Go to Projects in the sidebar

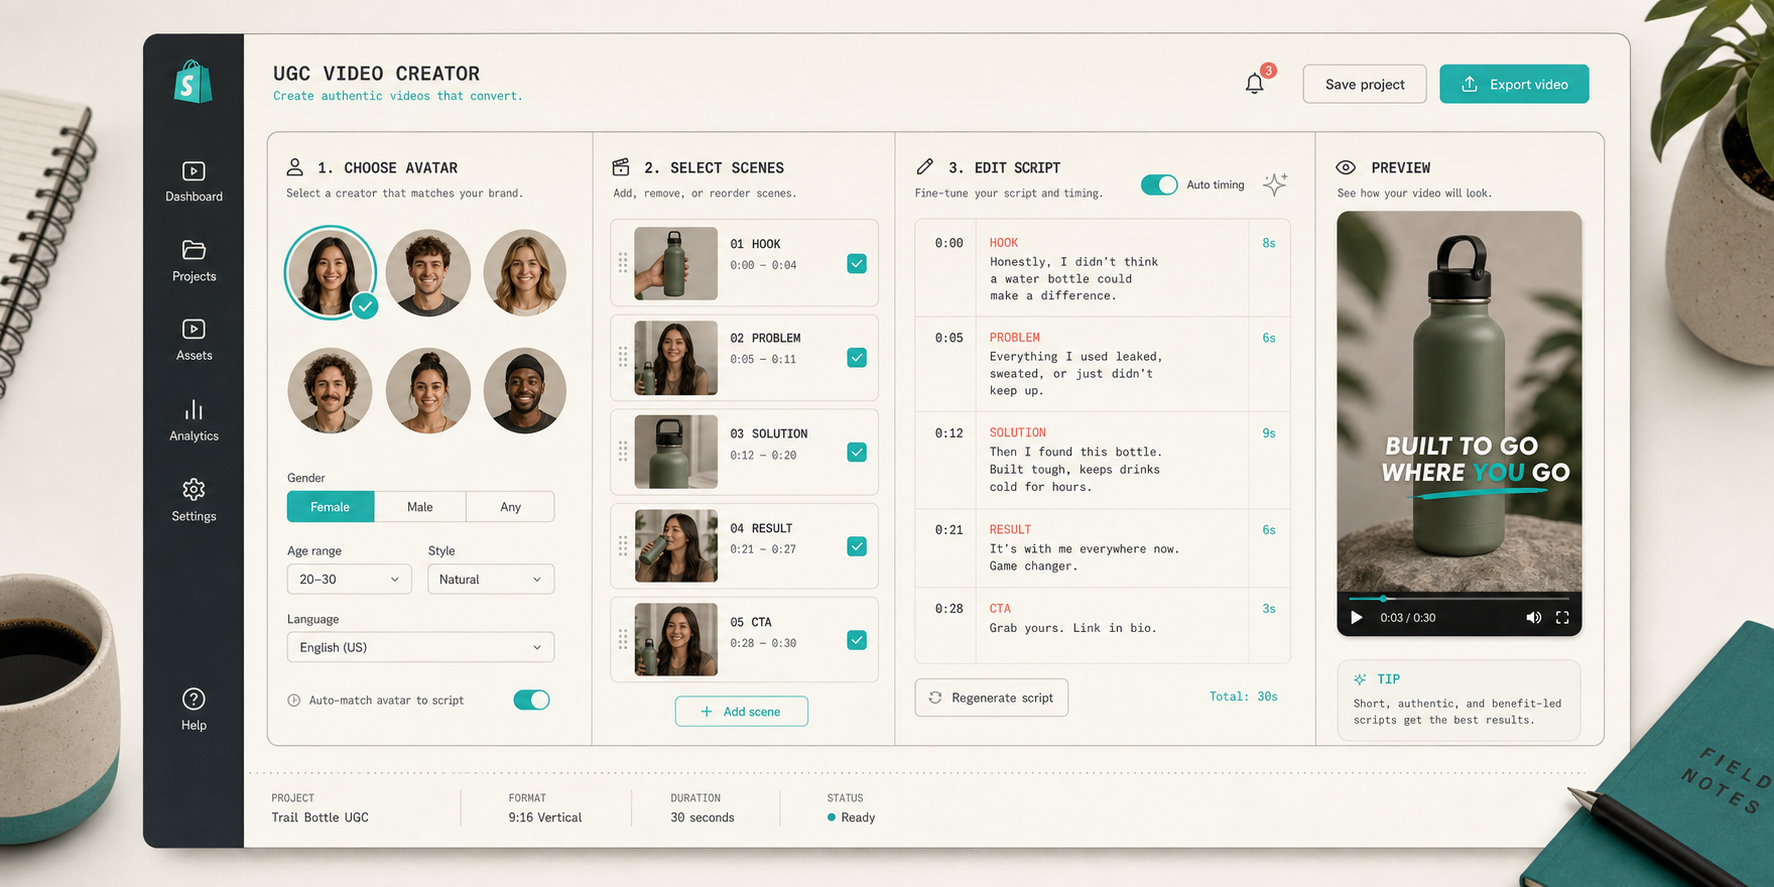pos(194,261)
